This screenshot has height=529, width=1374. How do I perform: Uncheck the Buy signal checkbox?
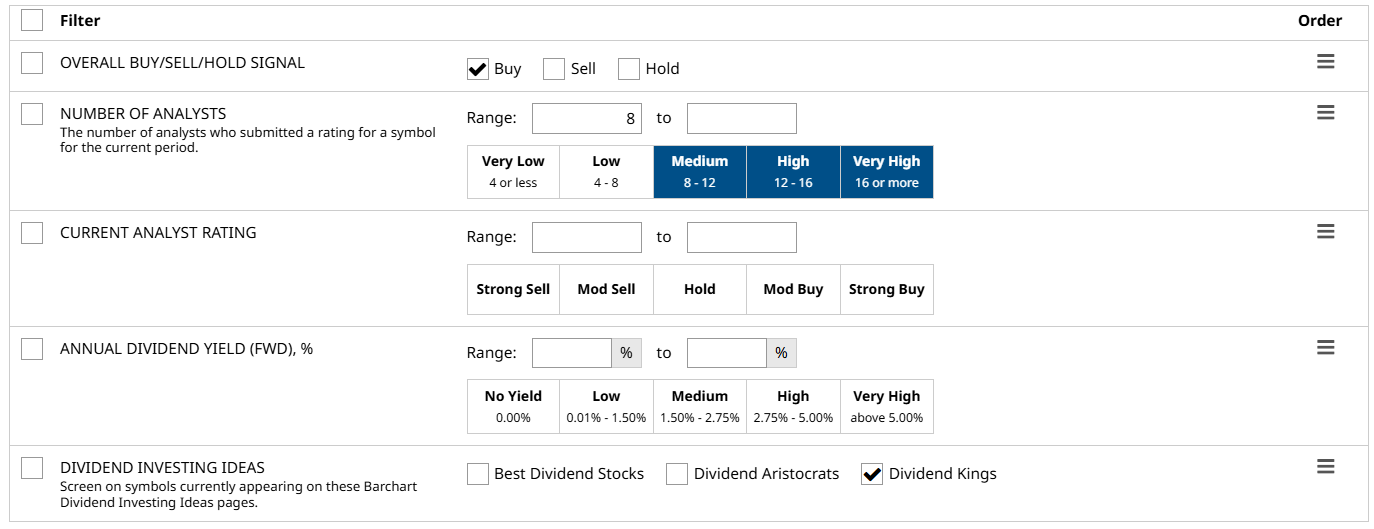pos(478,69)
